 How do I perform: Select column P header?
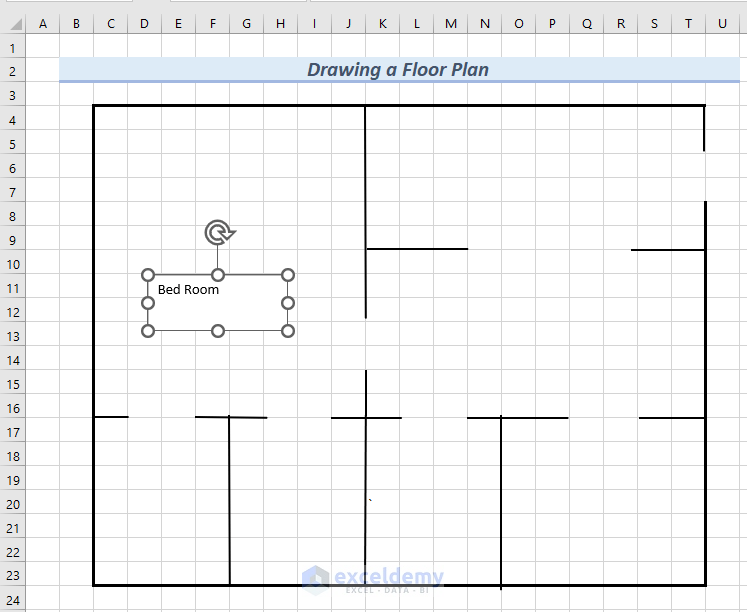(x=552, y=24)
